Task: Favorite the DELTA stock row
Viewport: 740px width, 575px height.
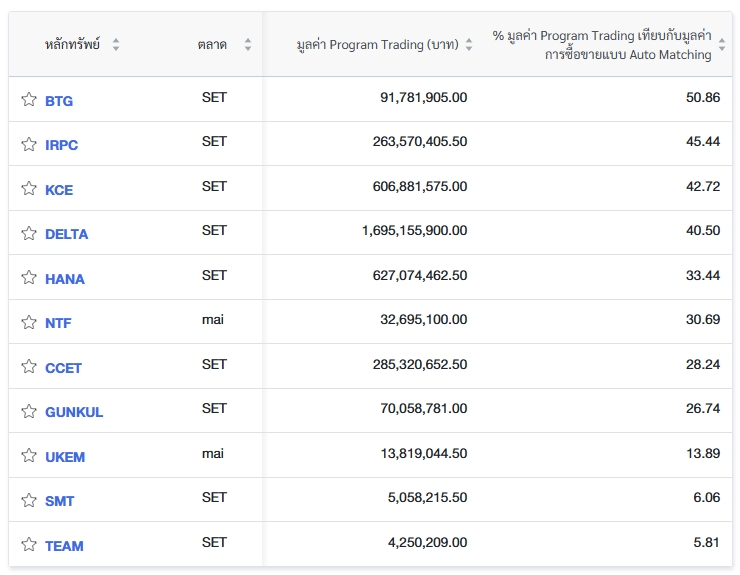Action: pos(29,233)
